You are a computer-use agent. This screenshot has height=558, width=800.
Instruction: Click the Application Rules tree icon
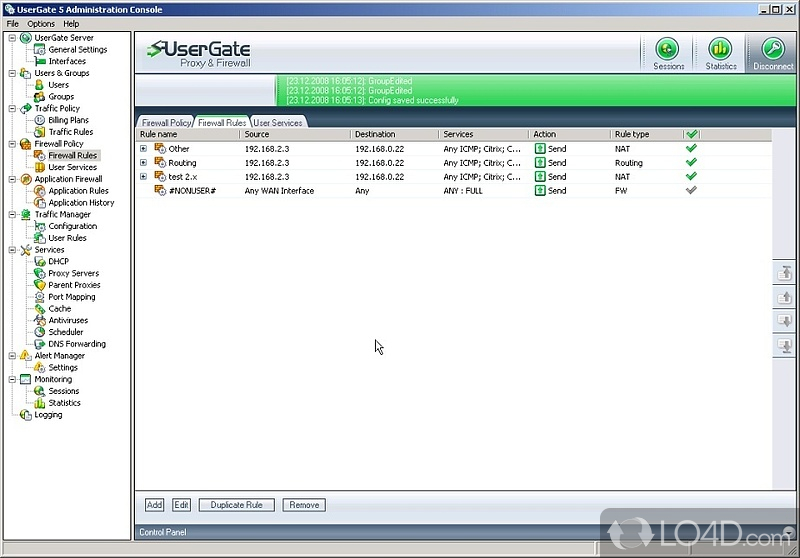coord(39,191)
